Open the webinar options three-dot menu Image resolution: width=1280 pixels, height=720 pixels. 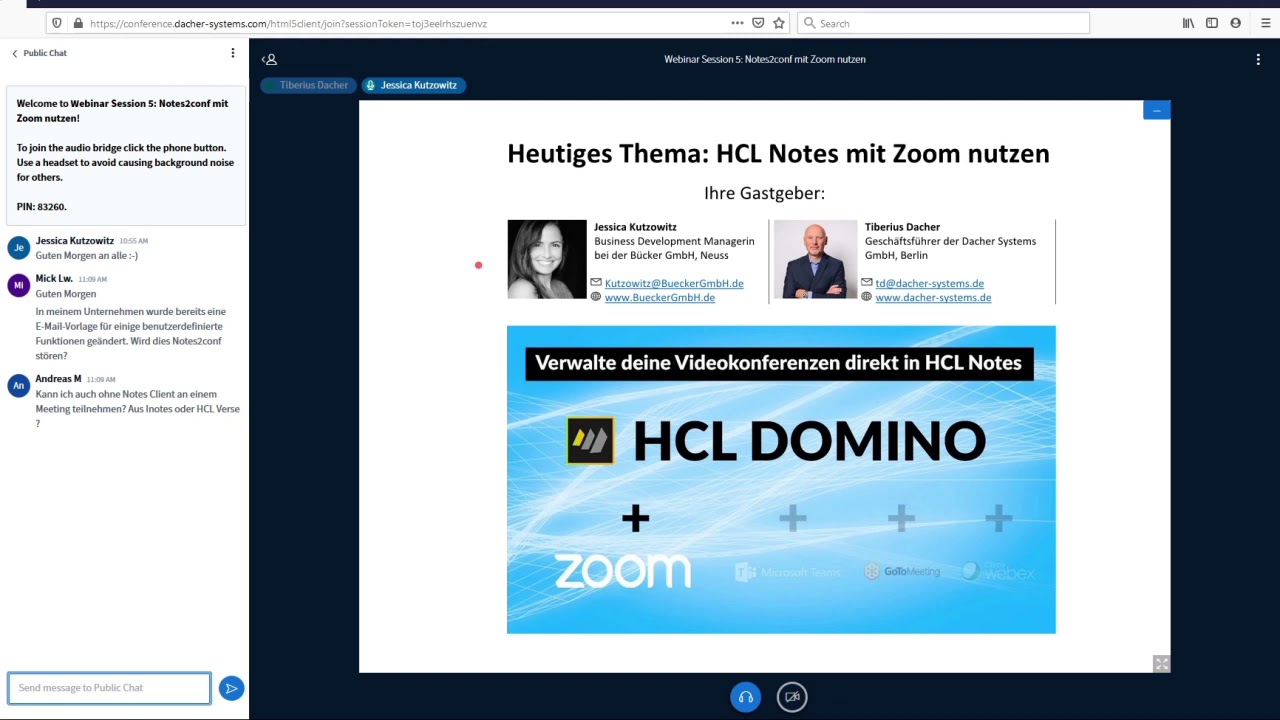pyautogui.click(x=1258, y=59)
